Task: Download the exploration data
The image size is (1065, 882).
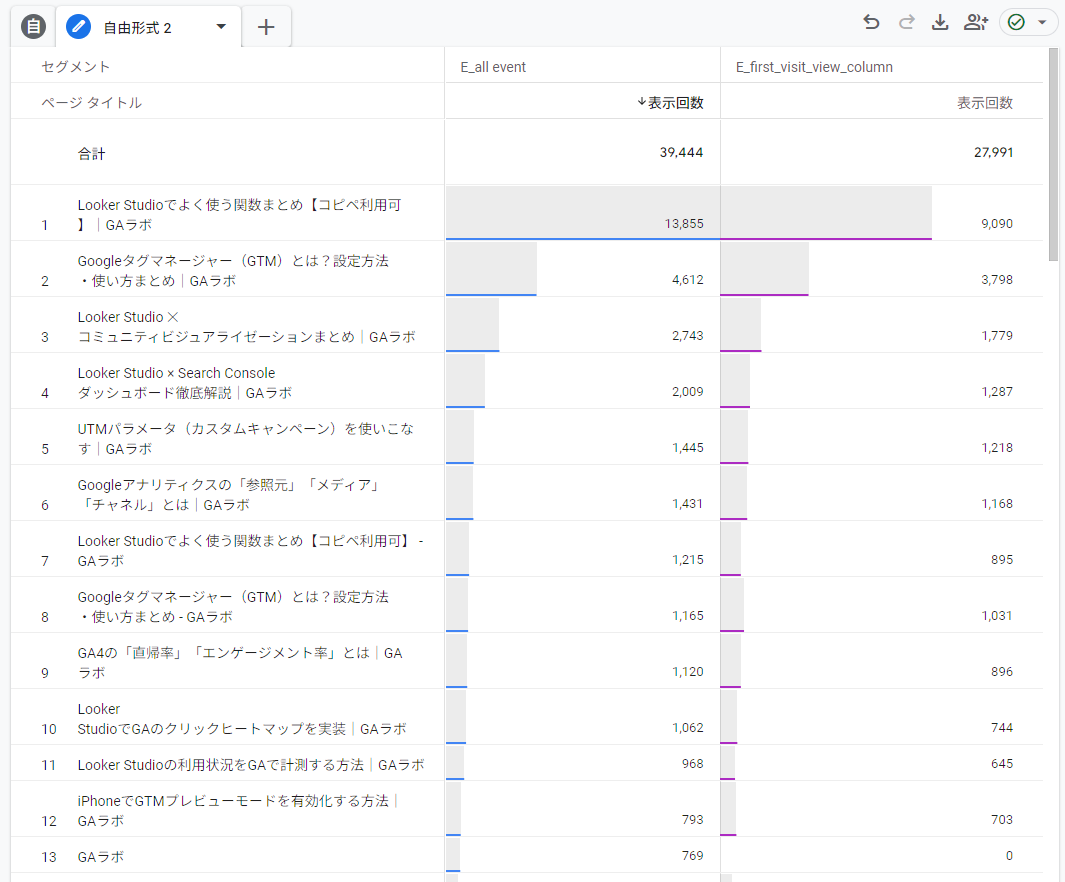Action: pyautogui.click(x=940, y=22)
